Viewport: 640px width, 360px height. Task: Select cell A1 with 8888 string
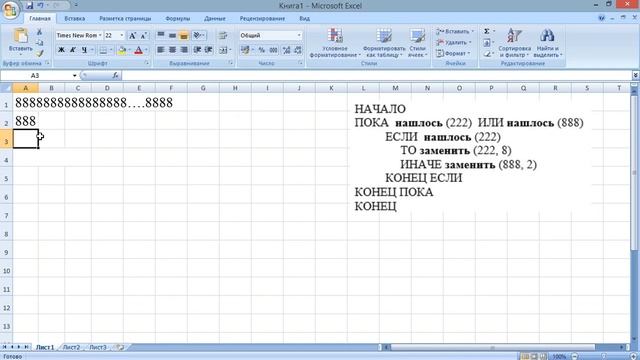click(25, 103)
